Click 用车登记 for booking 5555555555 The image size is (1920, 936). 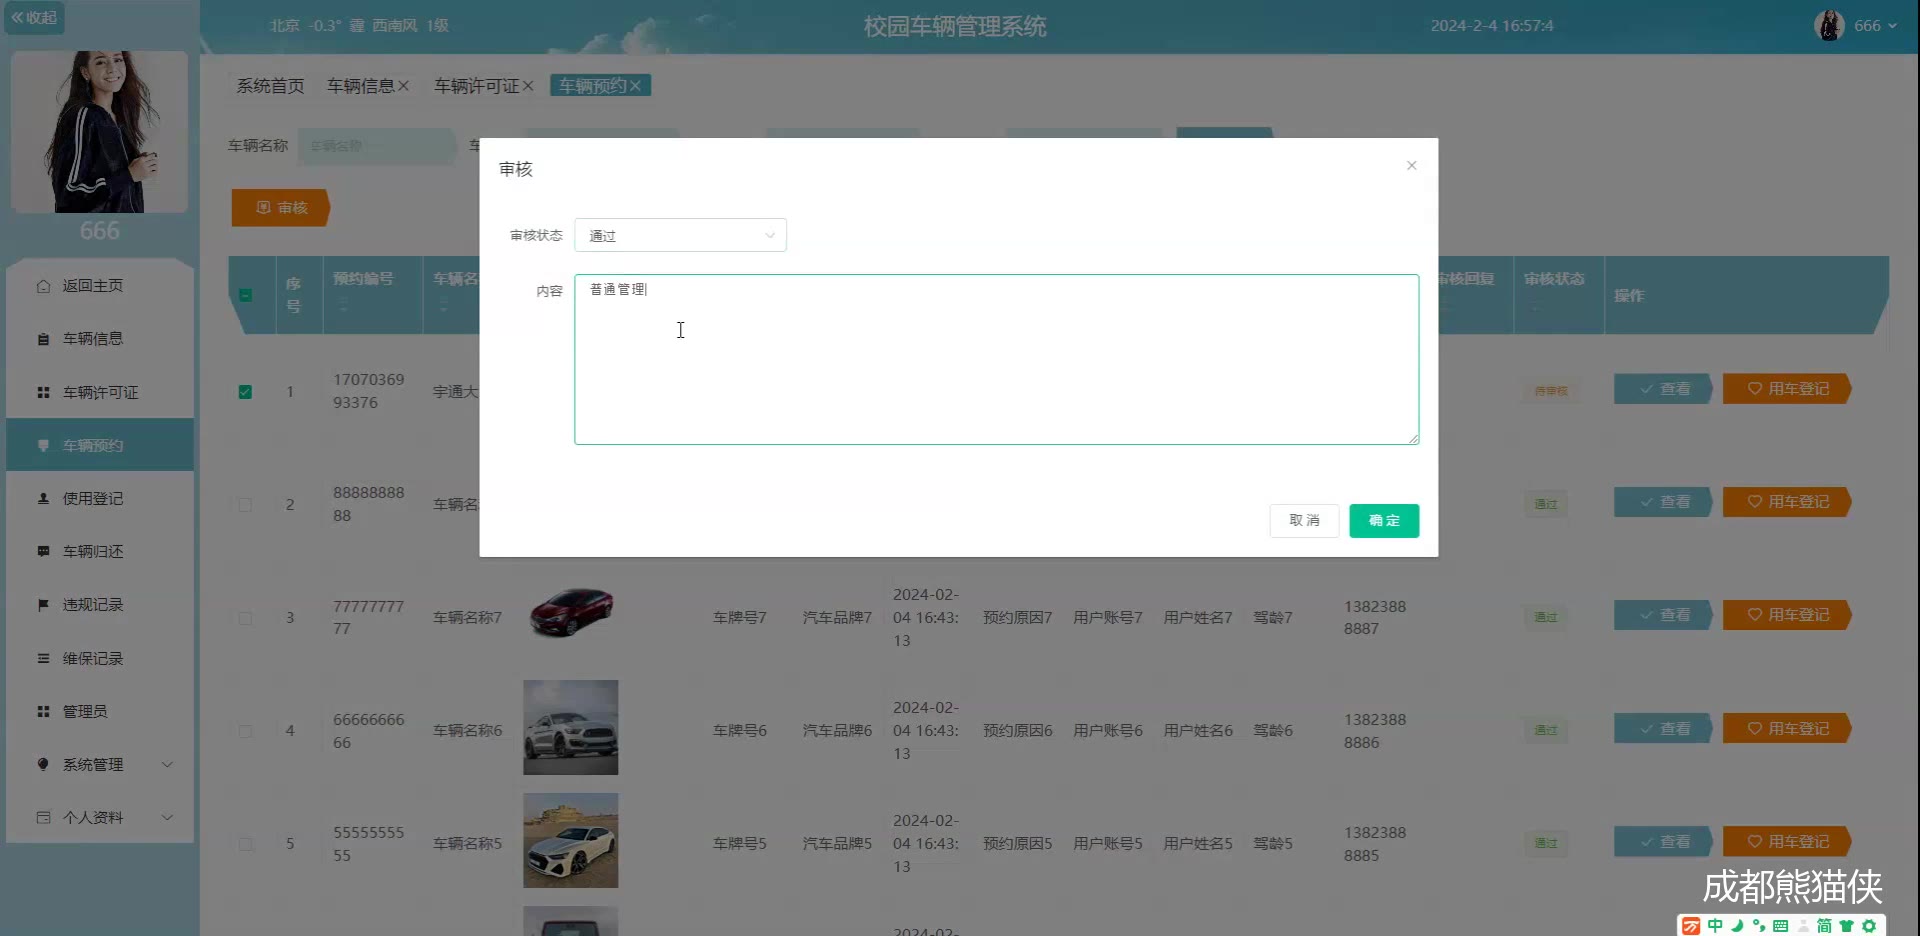click(1787, 842)
